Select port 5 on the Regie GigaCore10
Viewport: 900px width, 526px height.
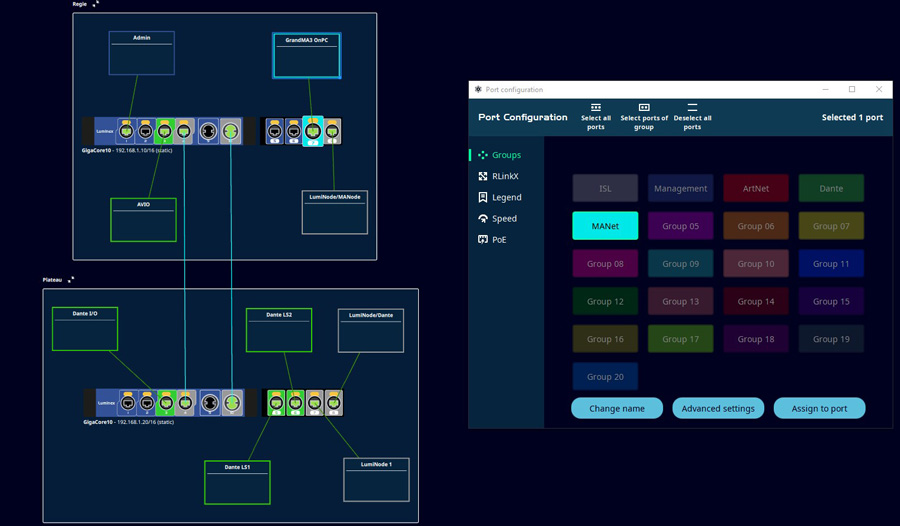click(274, 132)
